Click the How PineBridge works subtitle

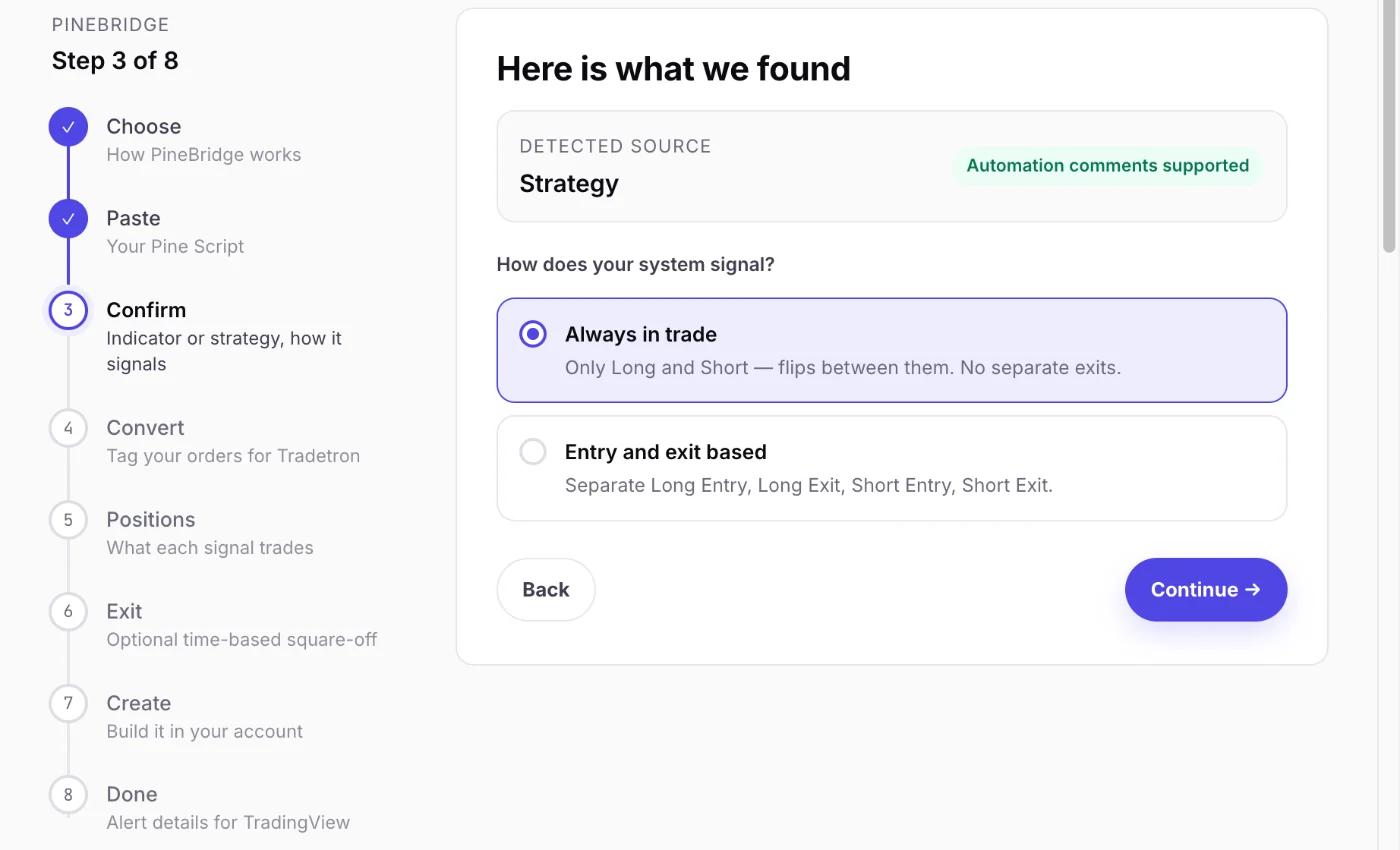(x=204, y=155)
